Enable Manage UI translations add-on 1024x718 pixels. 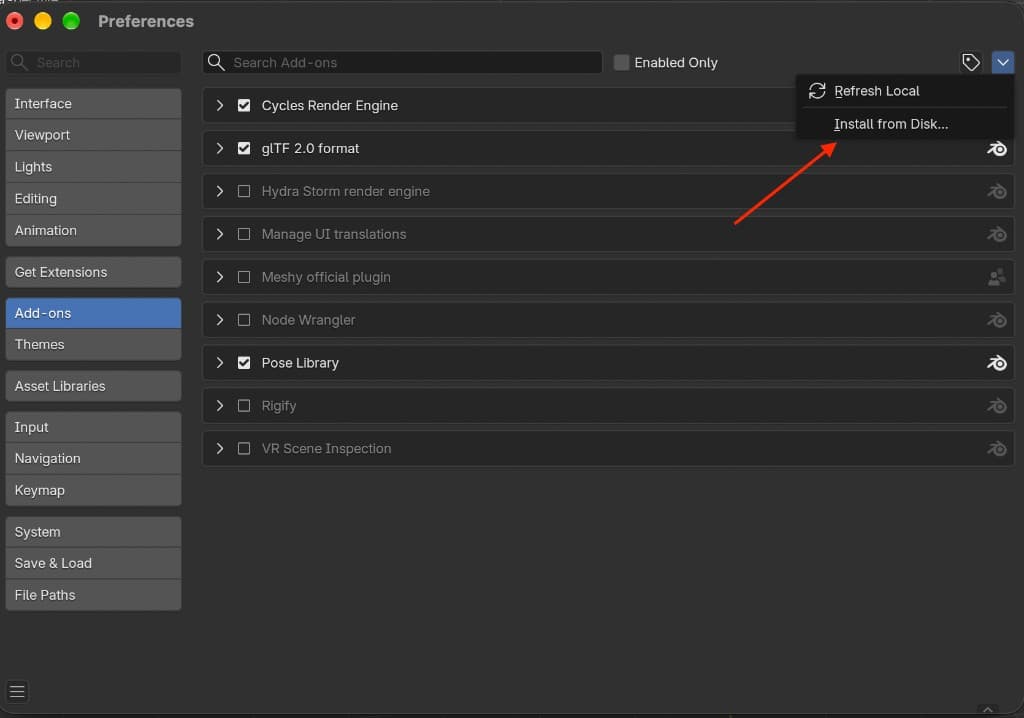coord(244,234)
